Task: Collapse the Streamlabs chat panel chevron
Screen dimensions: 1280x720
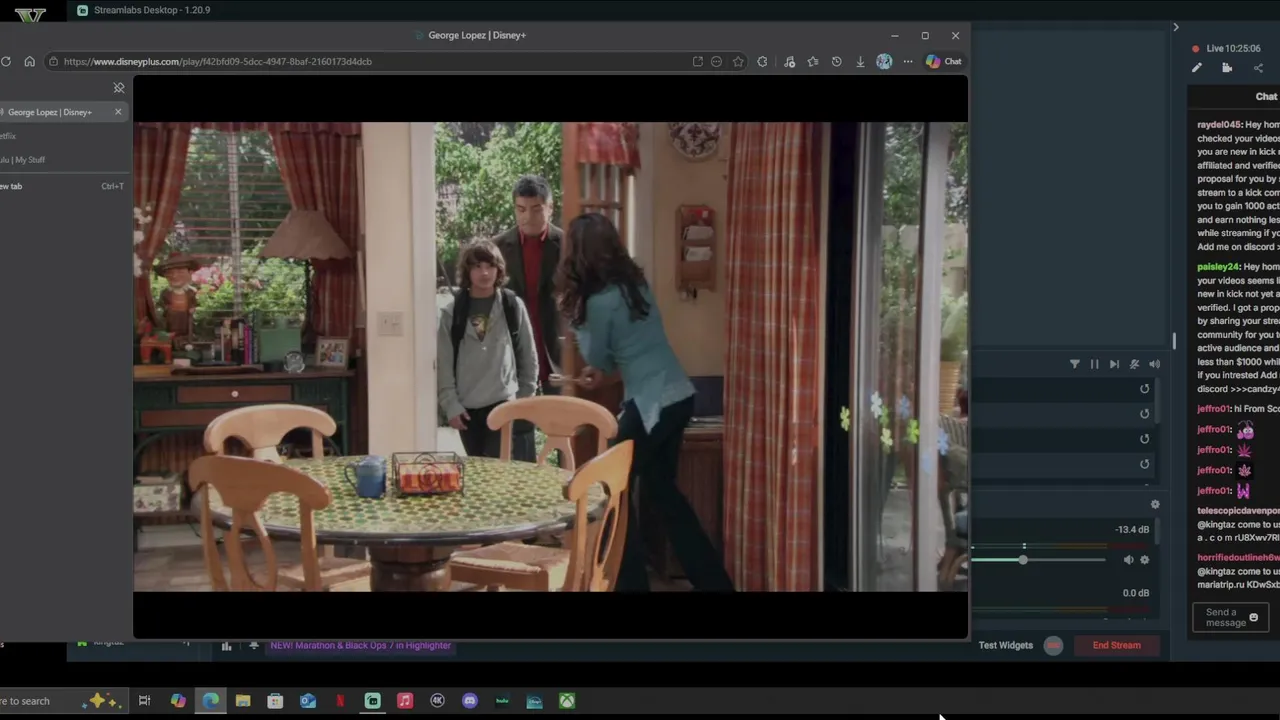Action: [1176, 27]
